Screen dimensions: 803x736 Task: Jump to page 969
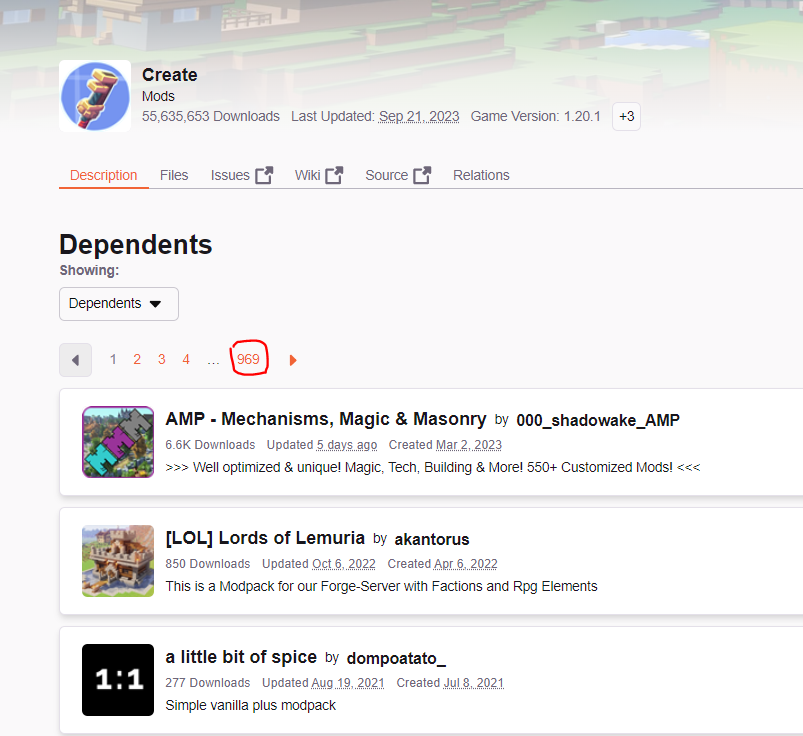click(248, 359)
